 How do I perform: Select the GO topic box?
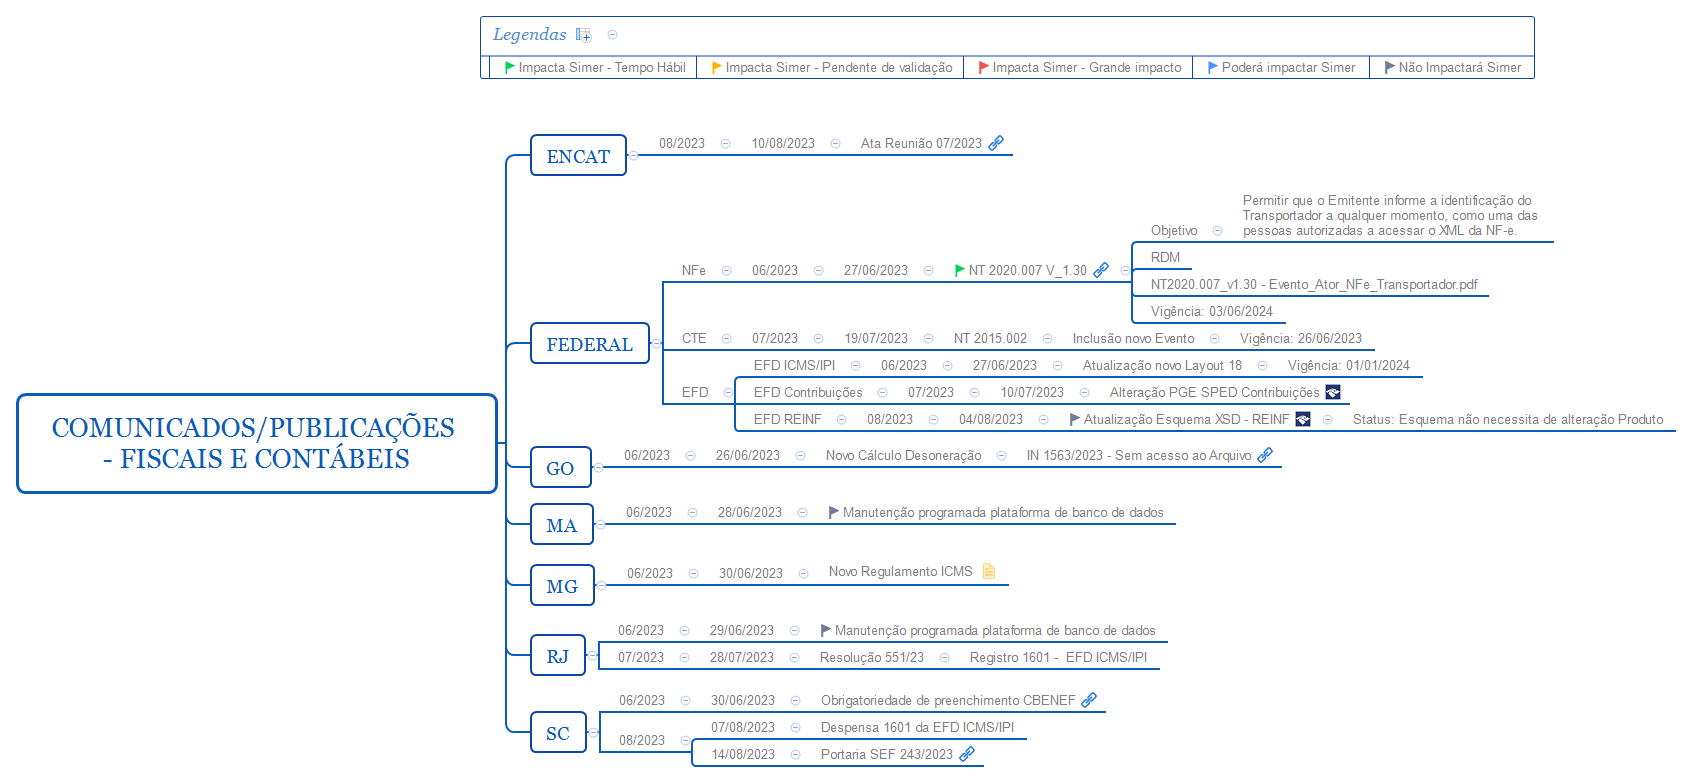click(561, 467)
